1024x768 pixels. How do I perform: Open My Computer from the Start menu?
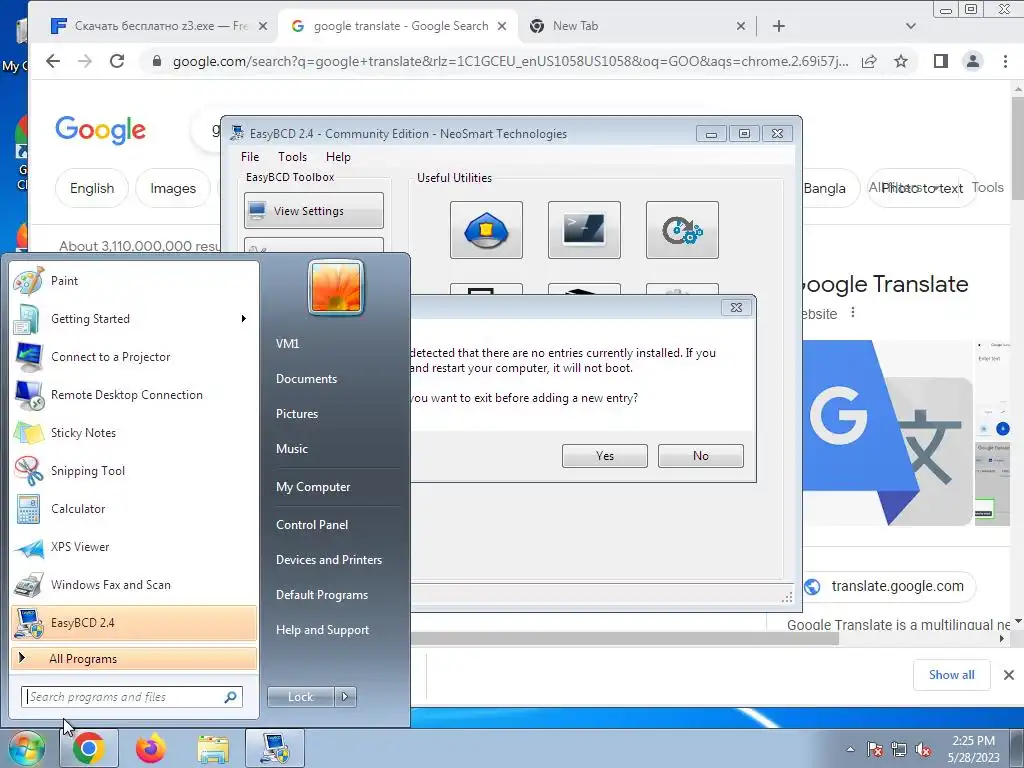tap(313, 487)
